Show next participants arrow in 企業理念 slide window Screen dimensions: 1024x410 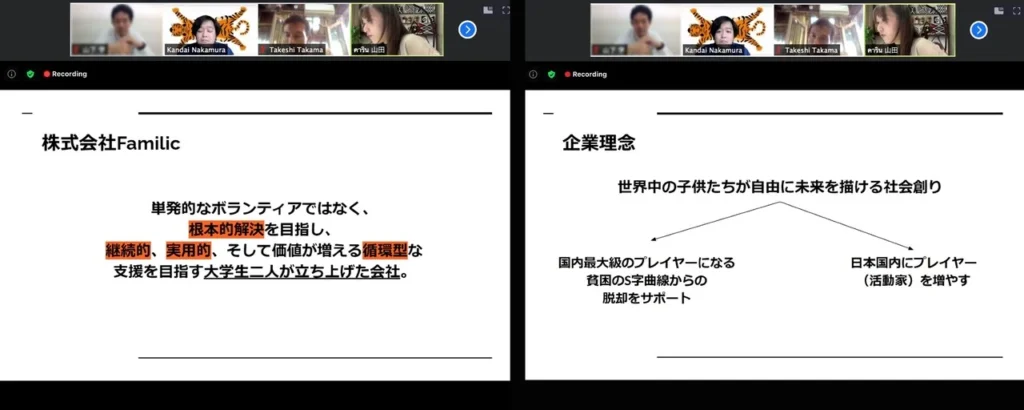(978, 30)
